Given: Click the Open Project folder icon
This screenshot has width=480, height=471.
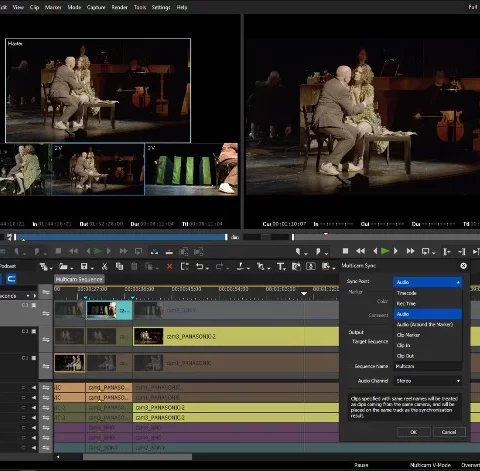Looking at the screenshot, I should coord(63,266).
